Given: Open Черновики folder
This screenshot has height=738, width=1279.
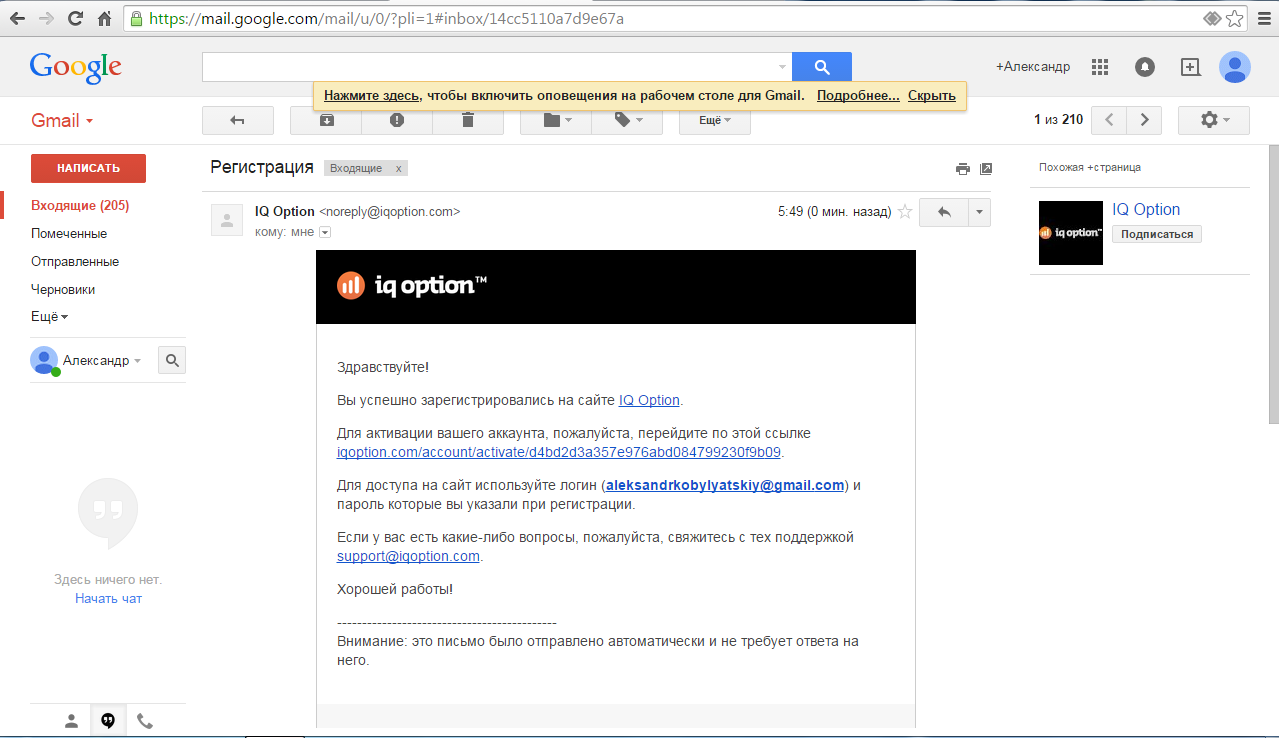Looking at the screenshot, I should 63,290.
